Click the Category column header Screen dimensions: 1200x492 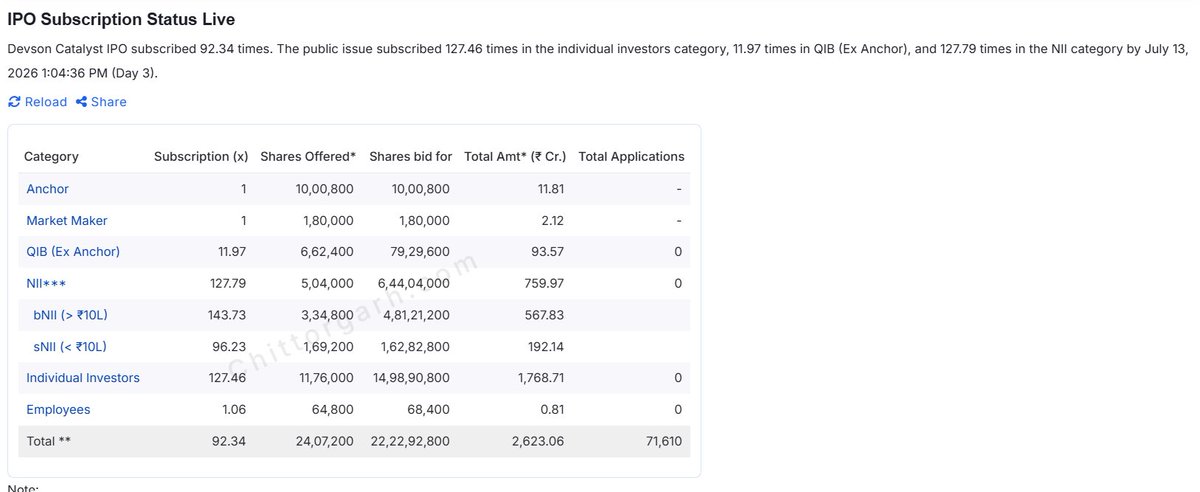click(51, 157)
